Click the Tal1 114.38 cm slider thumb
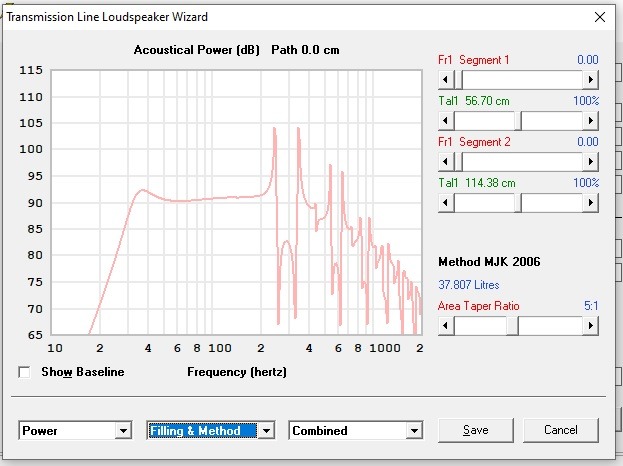The height and width of the screenshot is (466, 623). [x=518, y=203]
